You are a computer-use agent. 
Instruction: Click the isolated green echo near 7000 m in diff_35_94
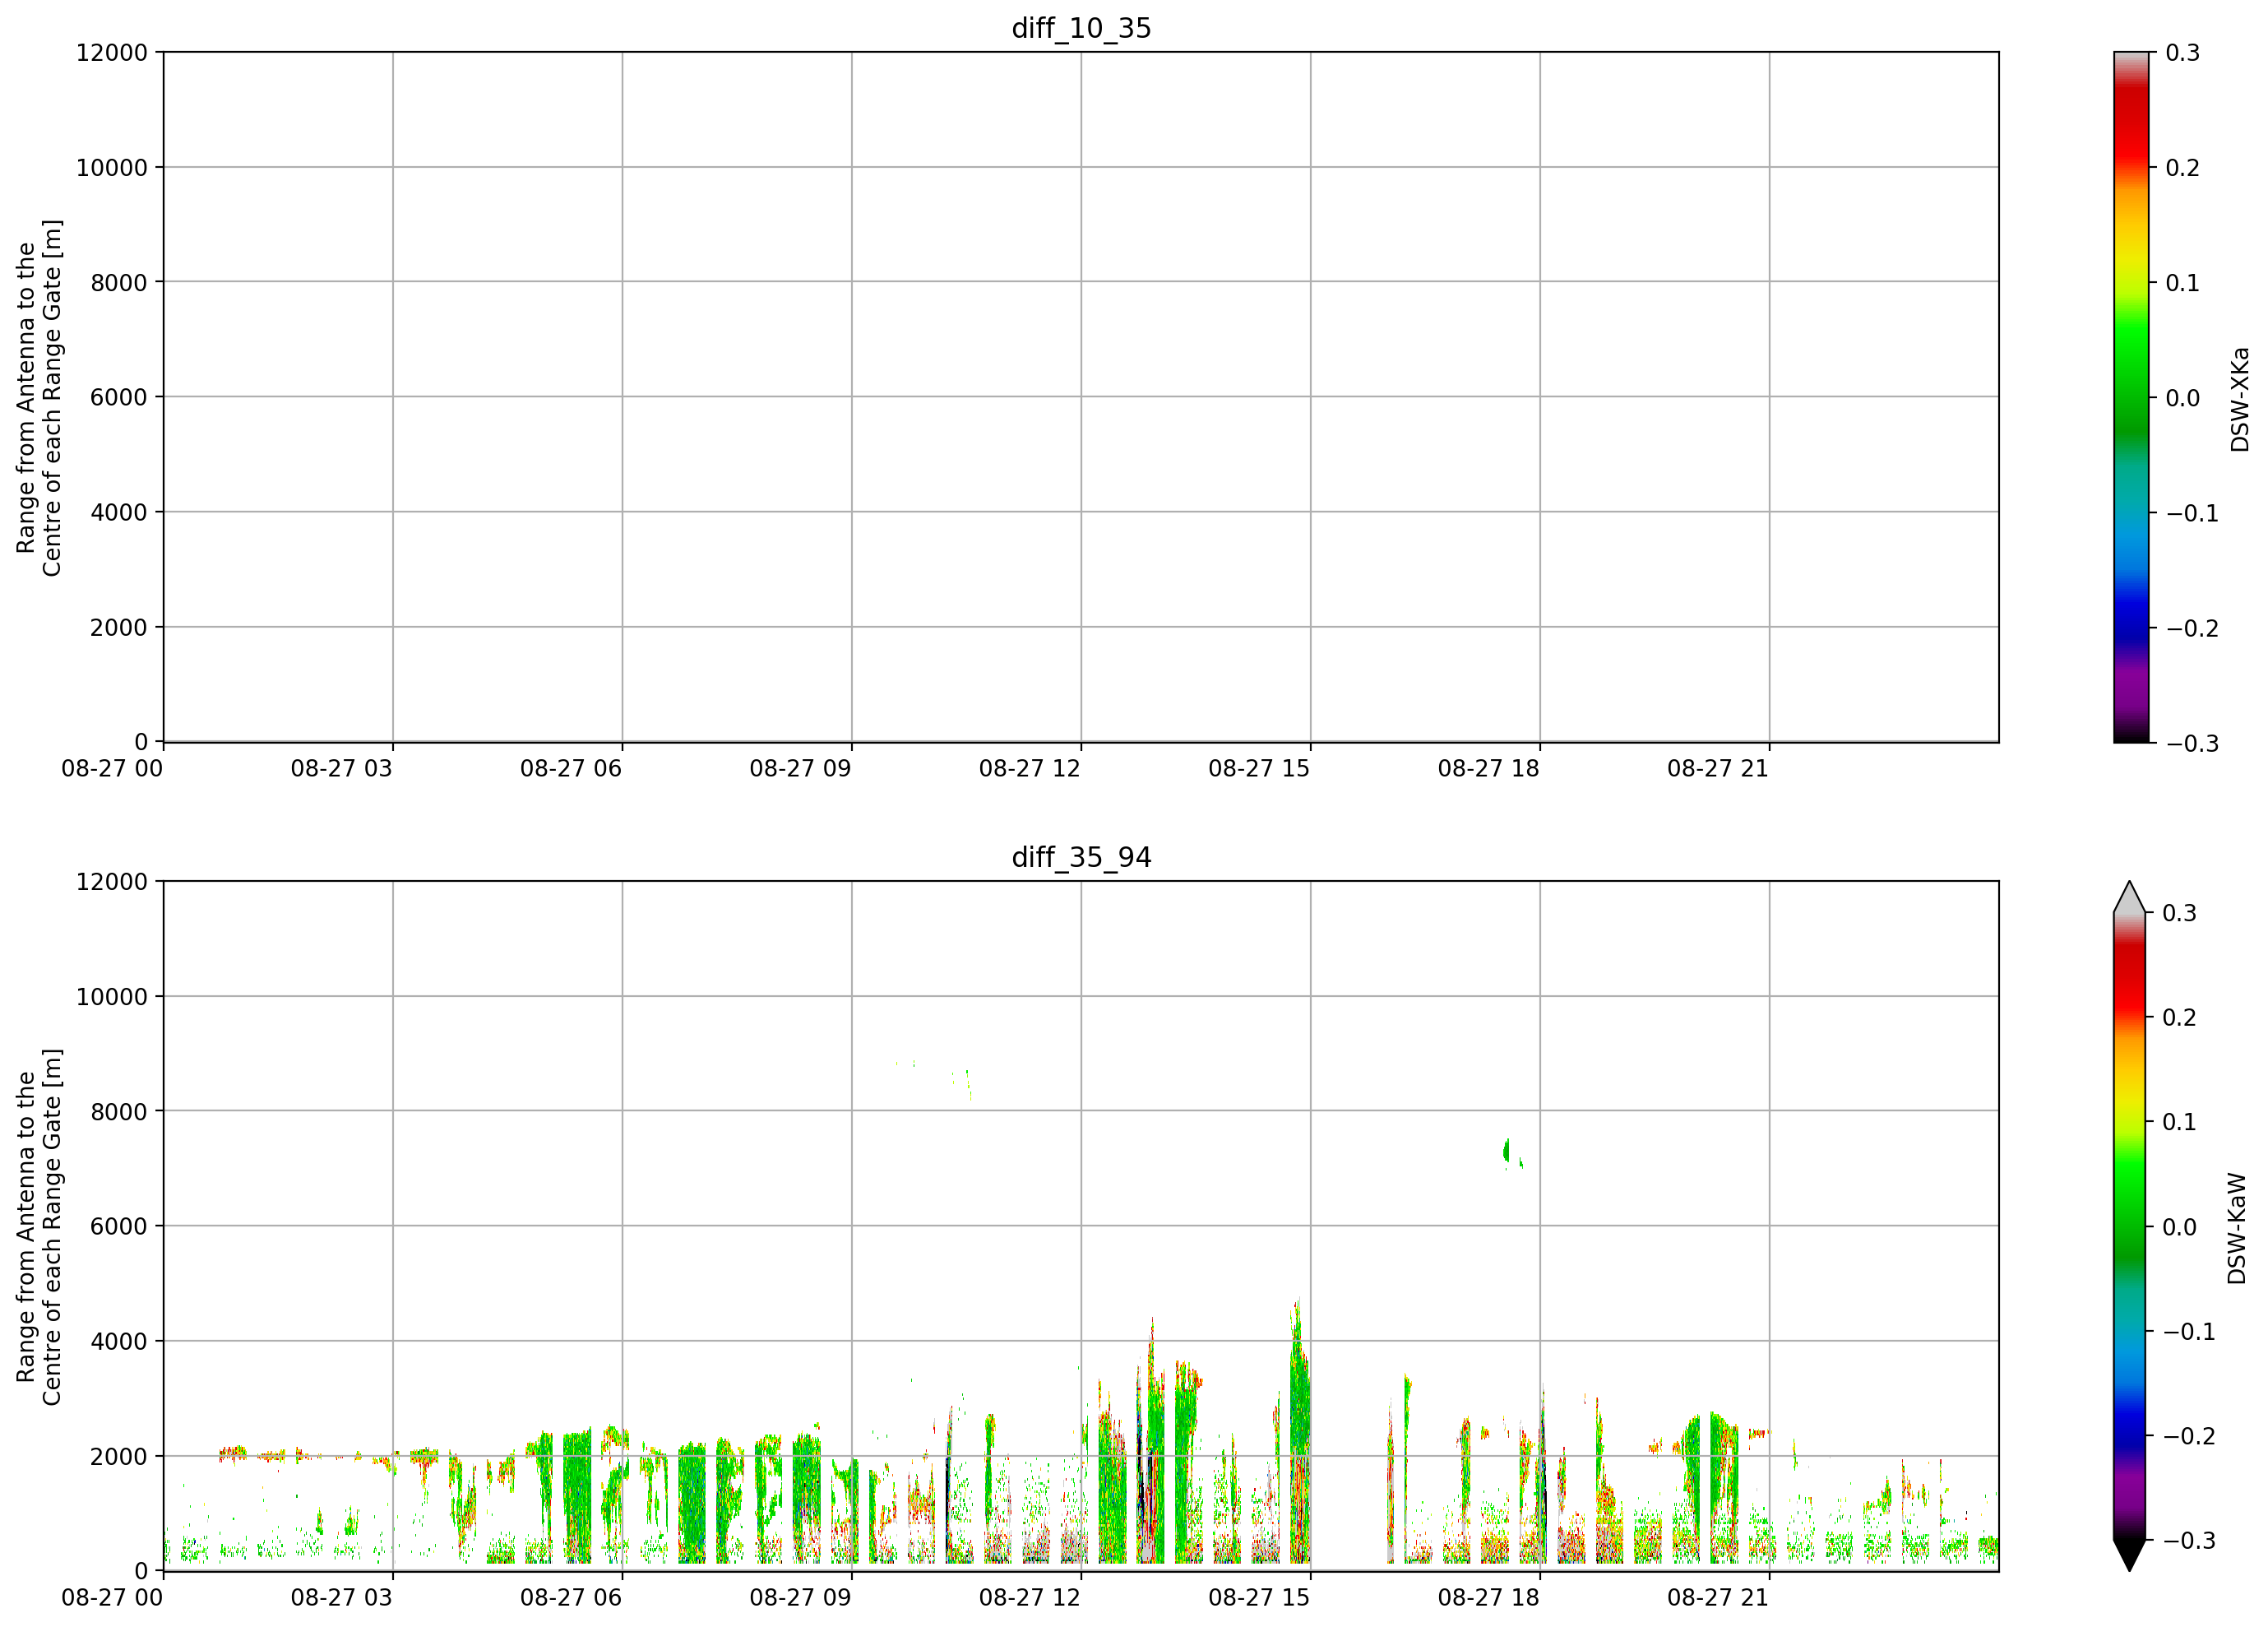(x=1507, y=1152)
